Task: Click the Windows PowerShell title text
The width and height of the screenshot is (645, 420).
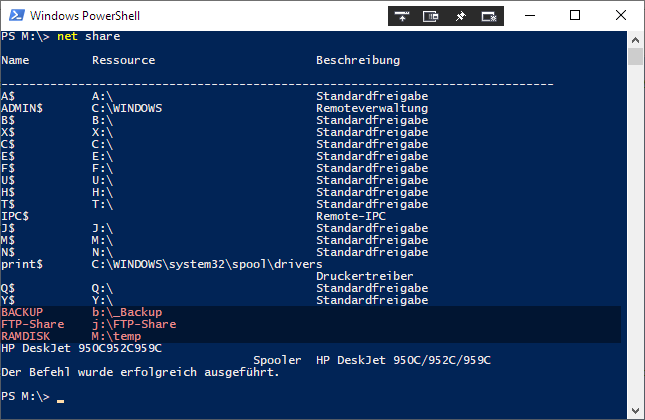Action: coord(84,15)
